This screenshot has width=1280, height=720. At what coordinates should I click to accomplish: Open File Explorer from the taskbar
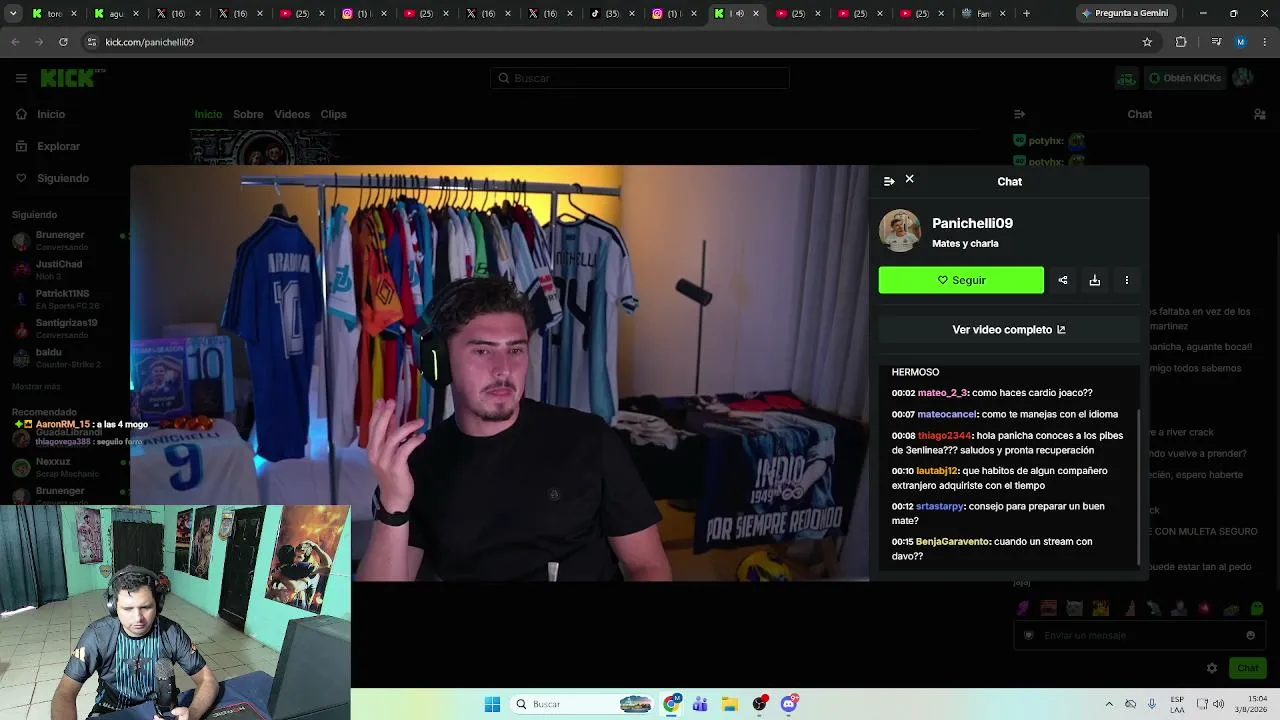click(x=730, y=704)
